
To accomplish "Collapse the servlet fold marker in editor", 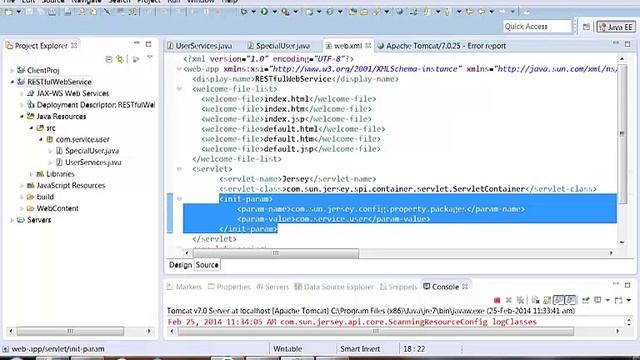I will (x=179, y=169).
